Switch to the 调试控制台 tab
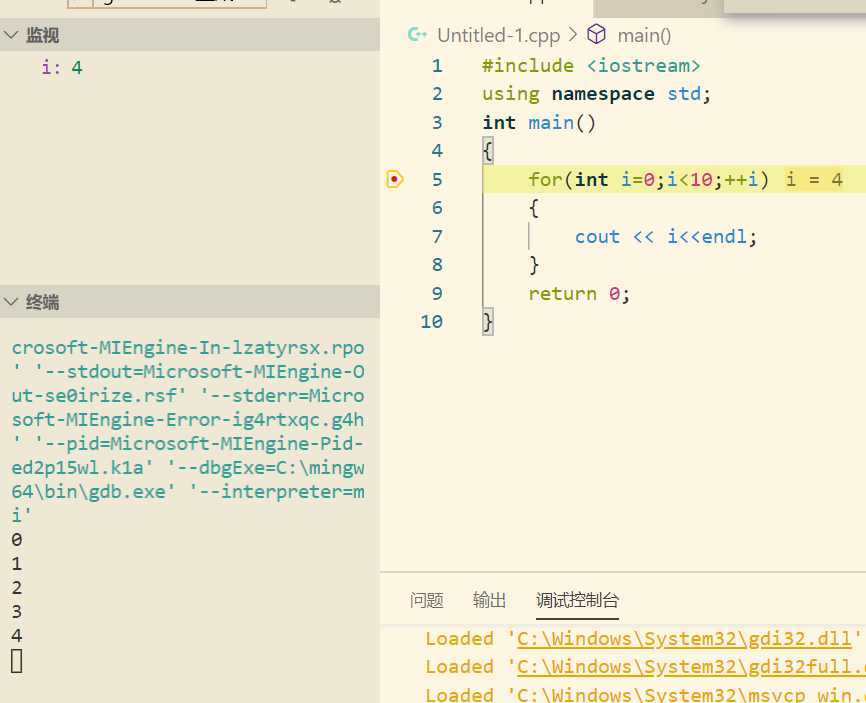This screenshot has width=866, height=703. [x=577, y=600]
